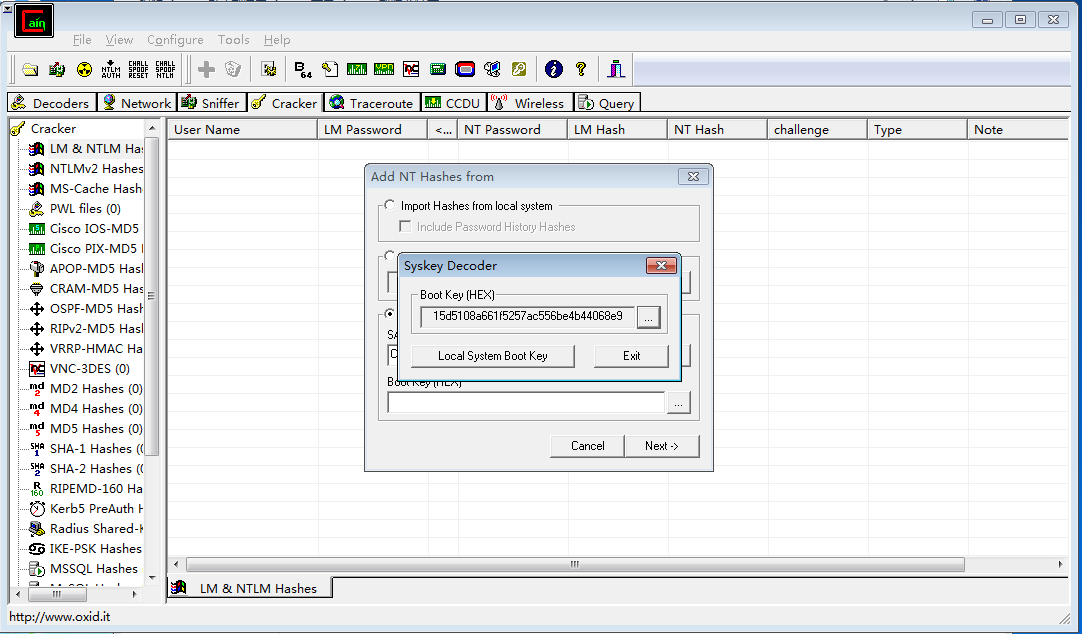Screen dimensions: 1082x634
Task: Click the LM & NTLM Hashes bottom tab
Action: pos(249,588)
